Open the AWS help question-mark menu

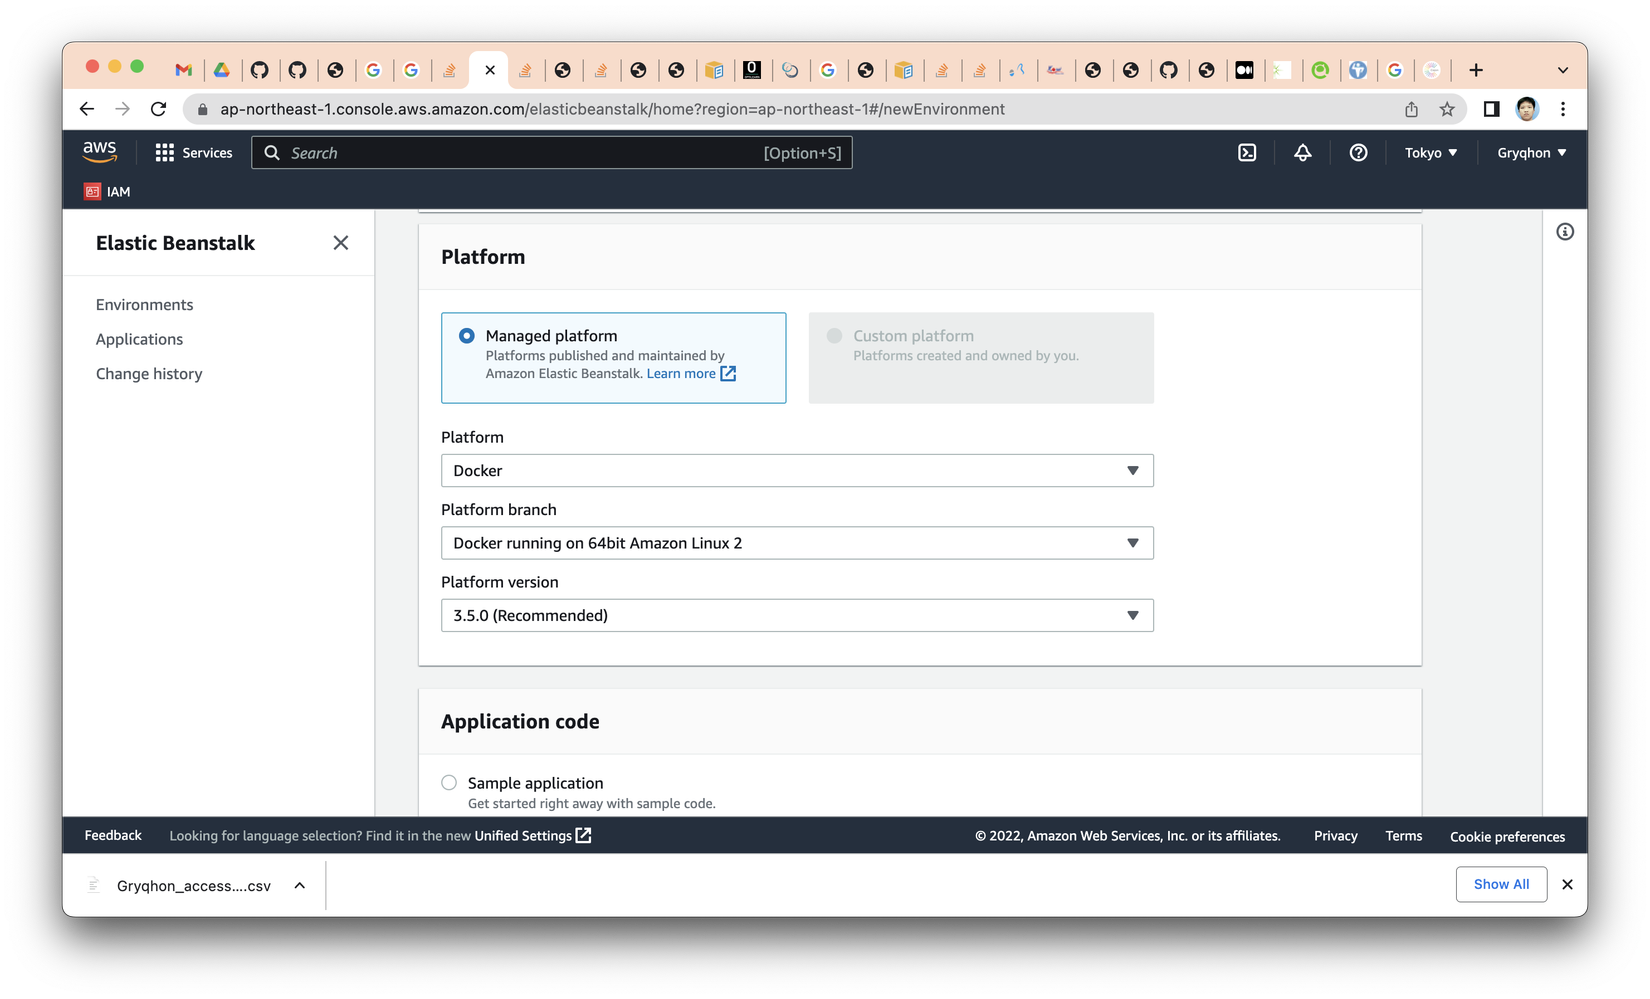1358,153
